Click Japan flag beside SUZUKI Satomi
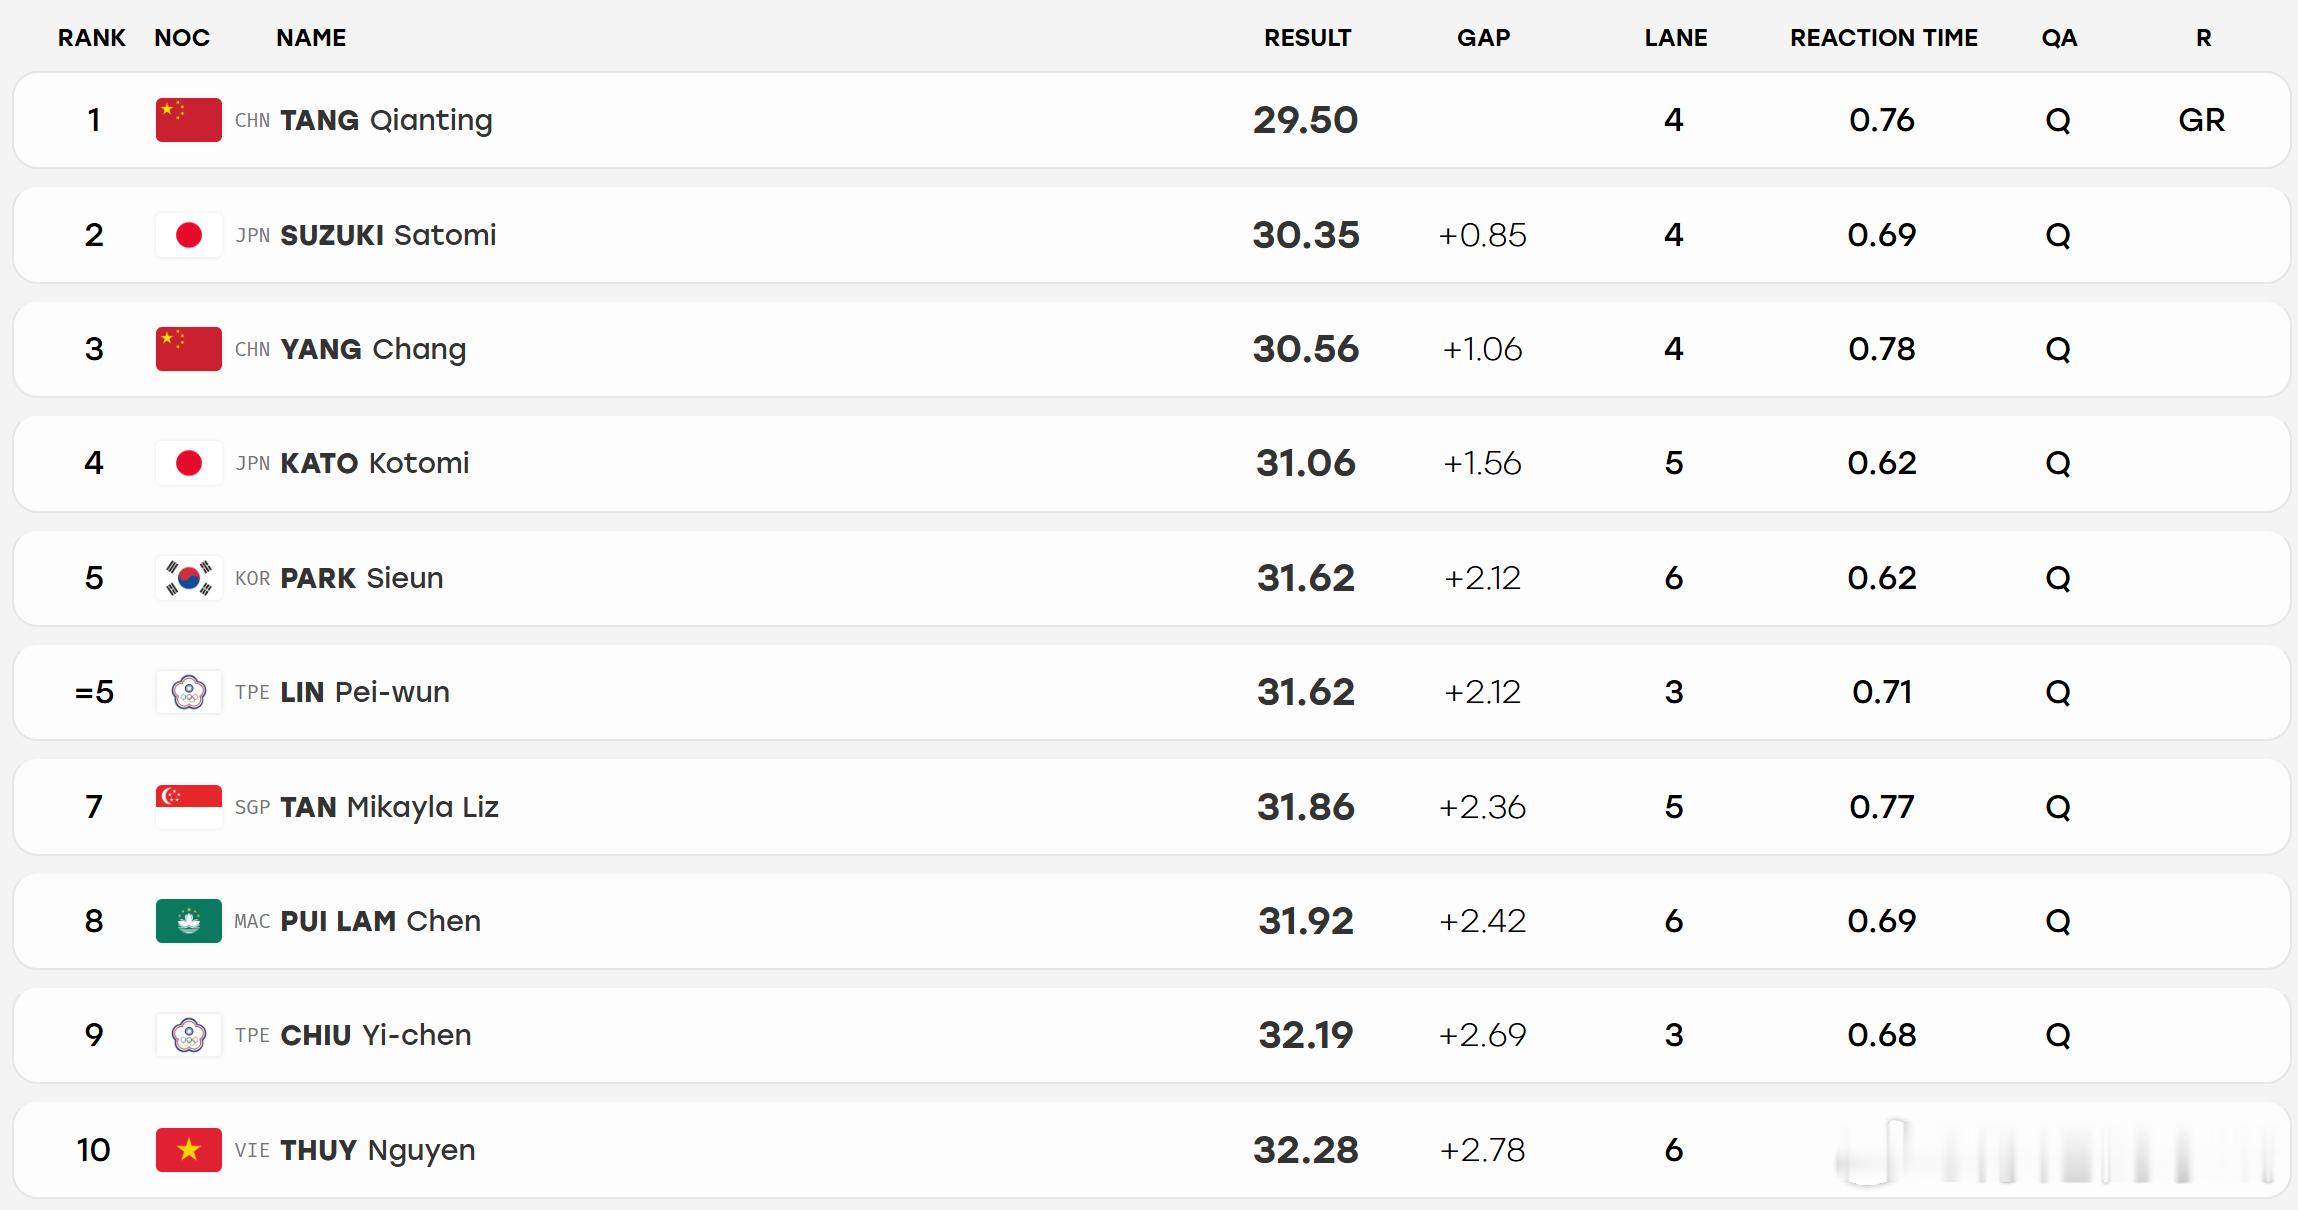Screen dimensions: 2298x1210 click(x=188, y=235)
